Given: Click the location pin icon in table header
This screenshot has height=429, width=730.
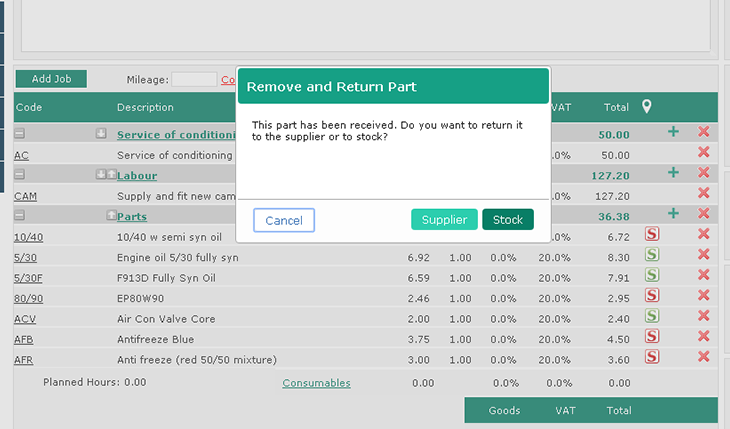Looking at the screenshot, I should [x=647, y=106].
